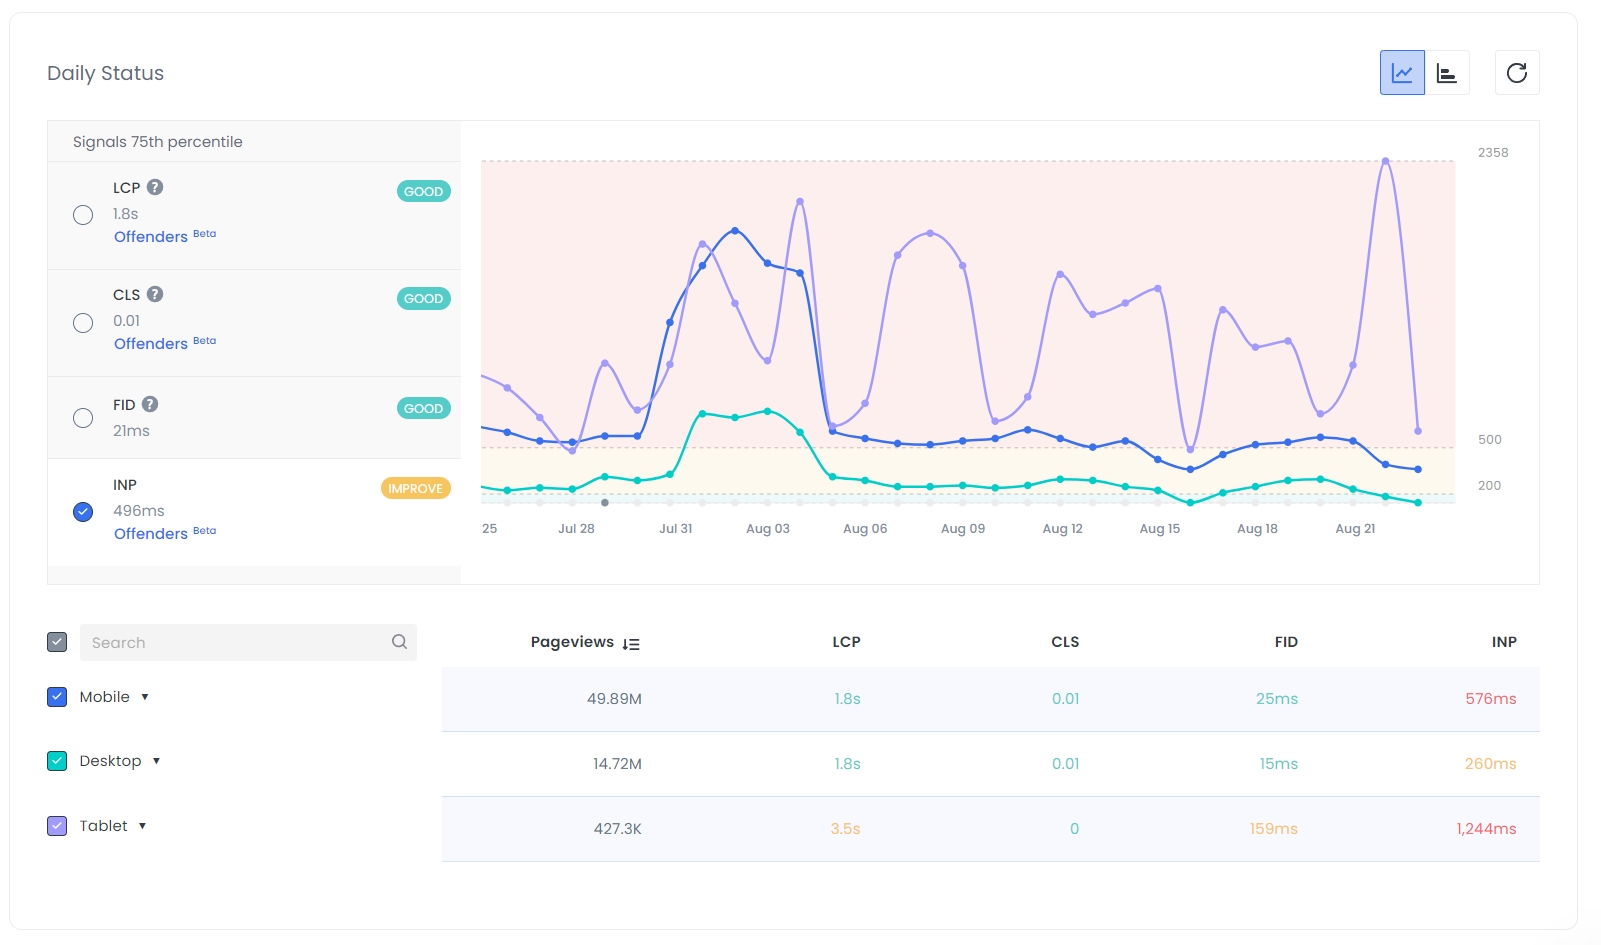Viewport: 1601px width, 945px height.
Task: Open the LCP Offenders link
Action: [151, 237]
